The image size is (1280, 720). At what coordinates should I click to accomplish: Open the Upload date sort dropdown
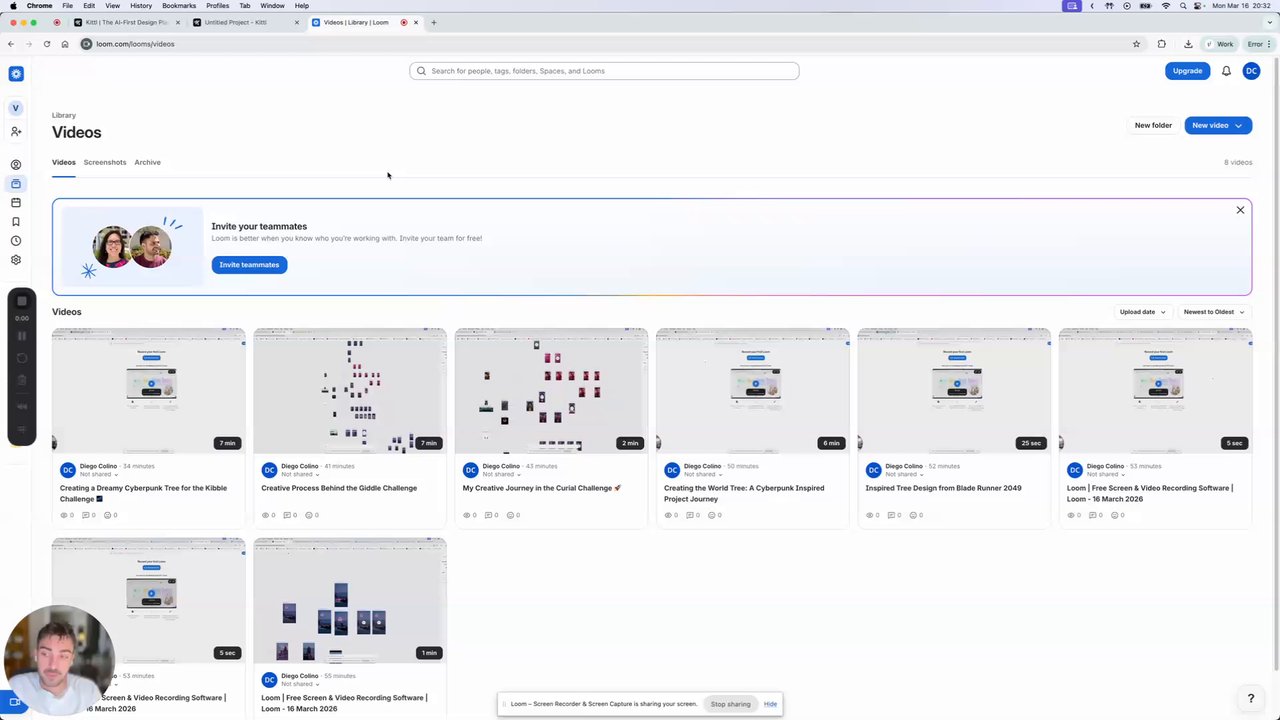[1142, 312]
